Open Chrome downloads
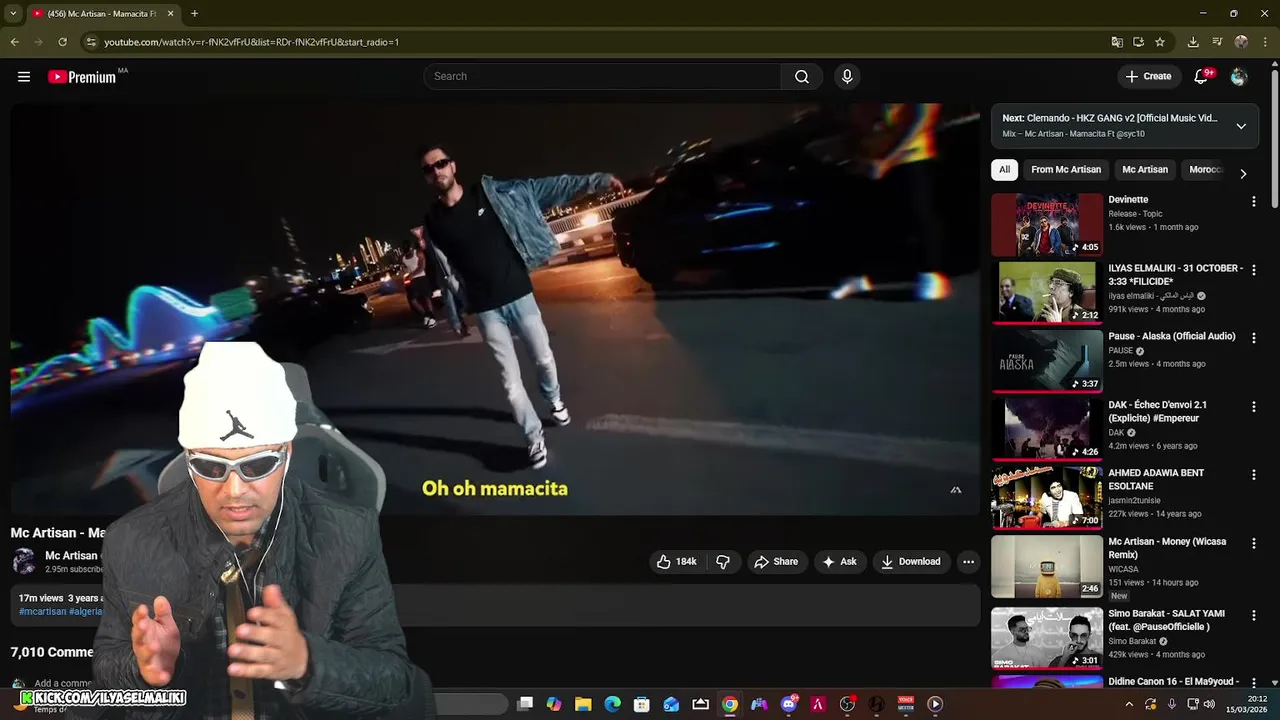 [1193, 42]
